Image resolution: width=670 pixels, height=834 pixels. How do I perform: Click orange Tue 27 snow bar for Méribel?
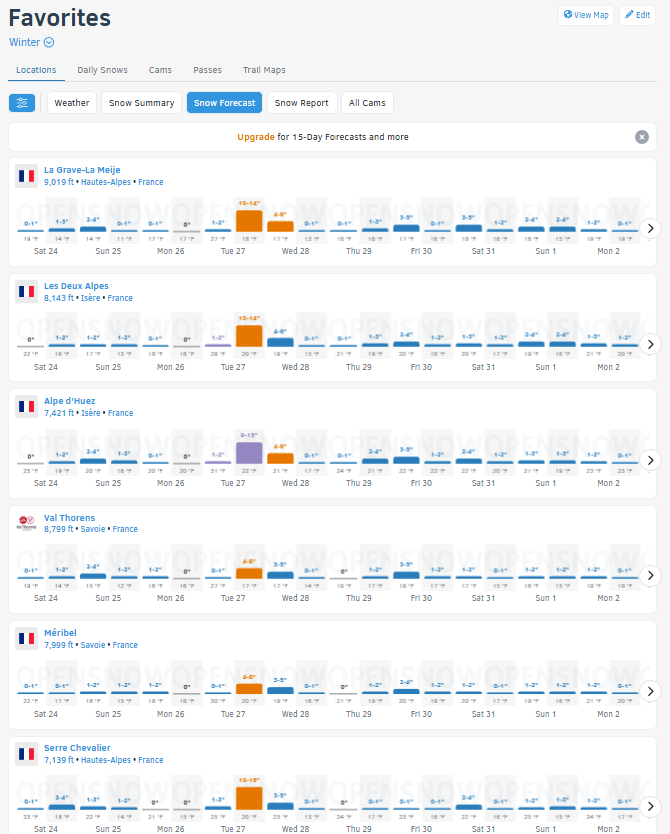249,687
